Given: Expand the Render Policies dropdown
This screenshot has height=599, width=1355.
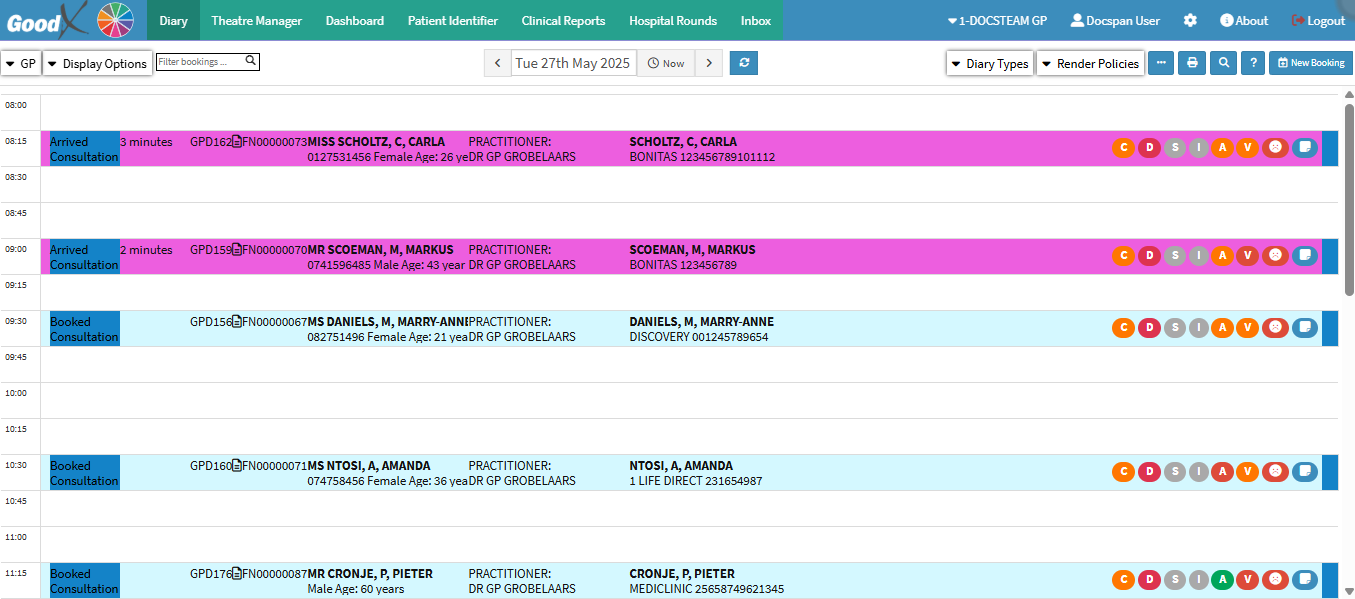Looking at the screenshot, I should (1090, 64).
